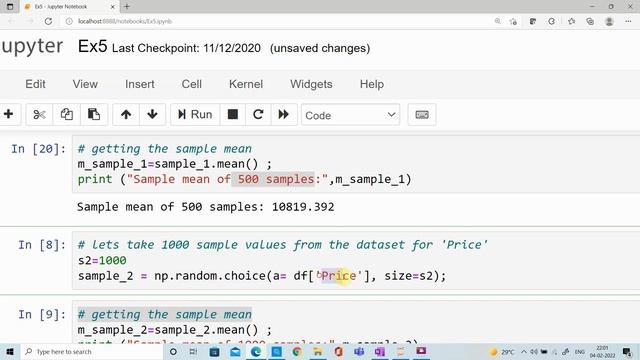The height and width of the screenshot is (360, 640).
Task: Click the Type here to search box
Action: (91, 351)
